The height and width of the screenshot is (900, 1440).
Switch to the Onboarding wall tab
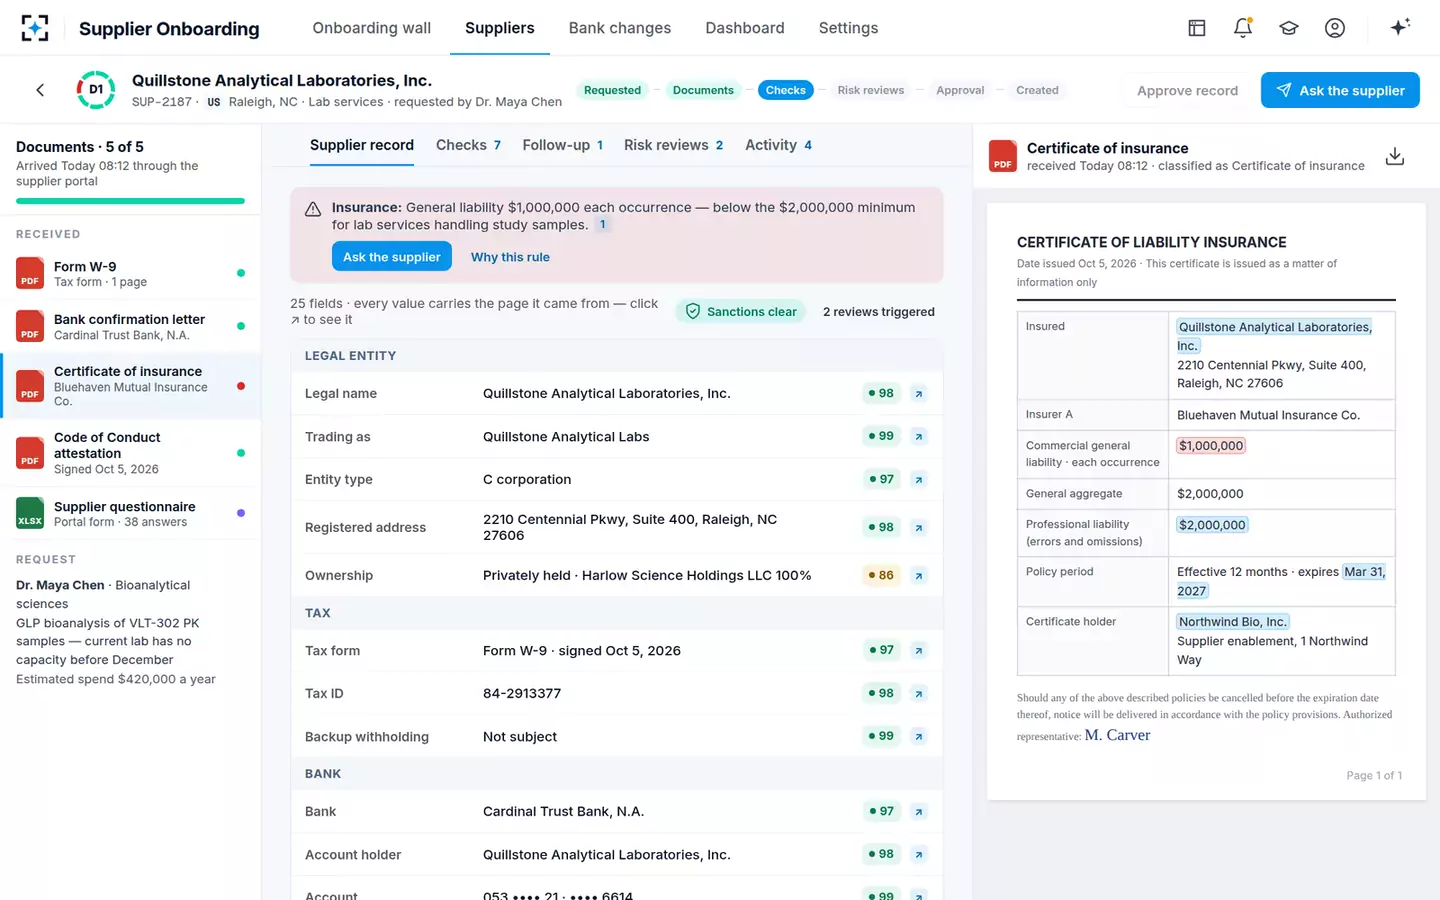[x=372, y=28]
